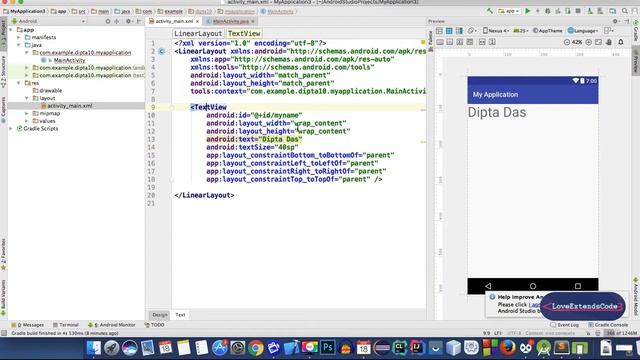
Task: Open orientation dropdown in preview toolbar
Action: 472,31
